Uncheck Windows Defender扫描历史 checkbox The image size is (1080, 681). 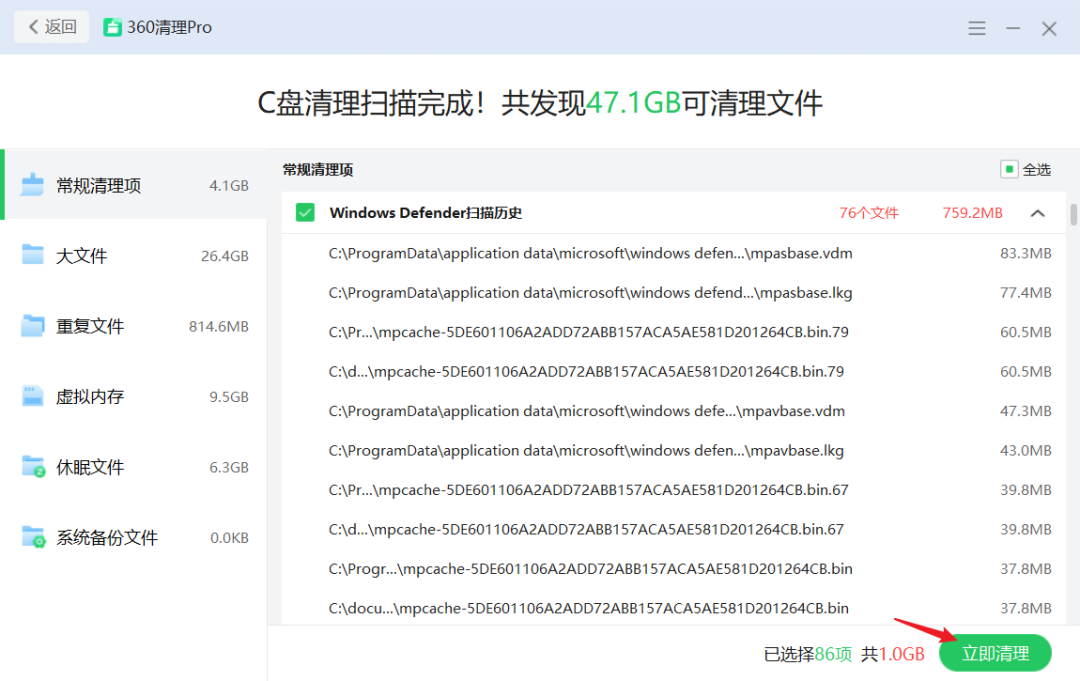pos(305,213)
